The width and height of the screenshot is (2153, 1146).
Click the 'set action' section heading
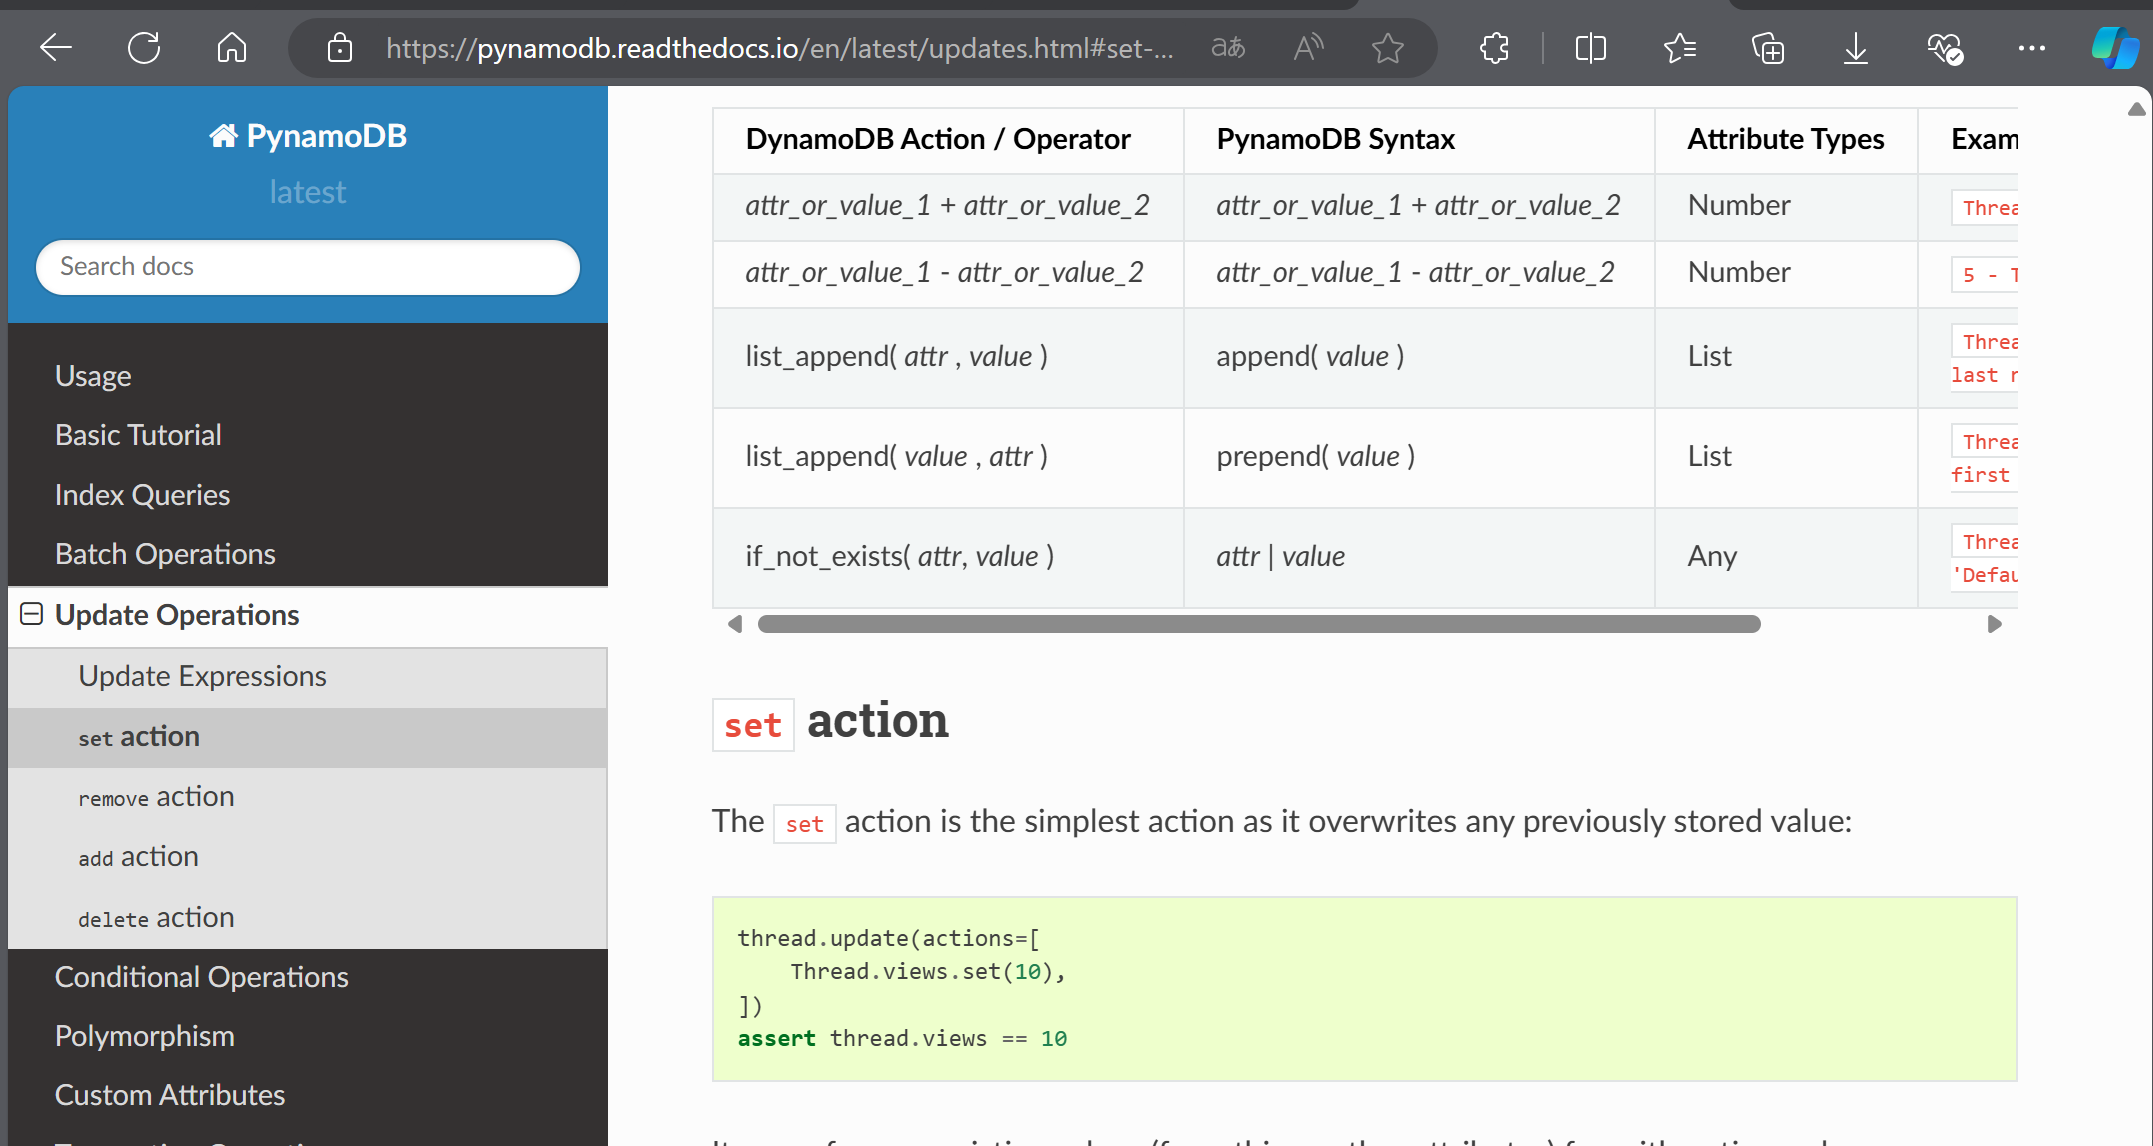click(x=830, y=722)
